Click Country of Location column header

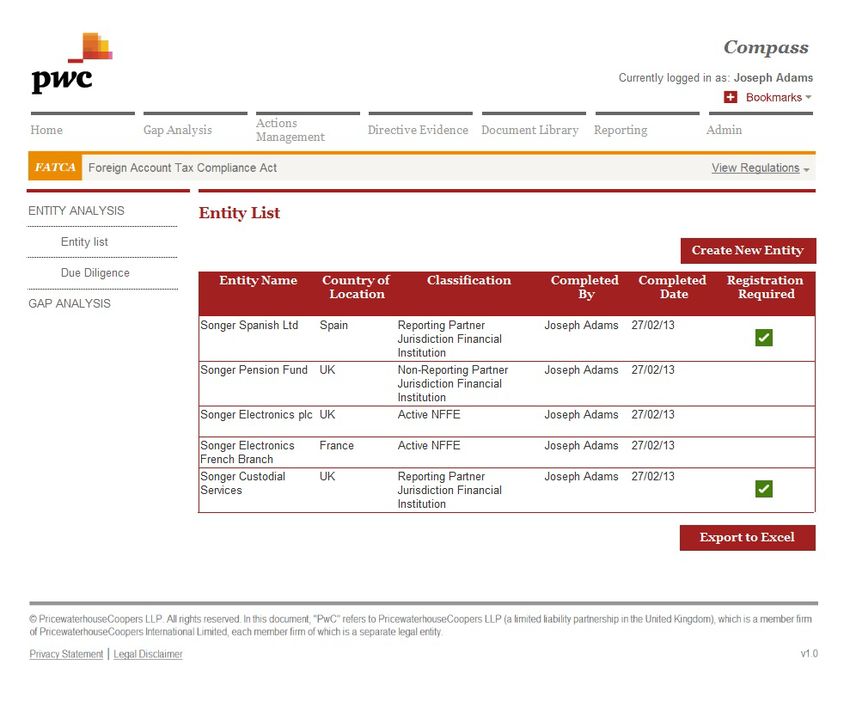(356, 287)
